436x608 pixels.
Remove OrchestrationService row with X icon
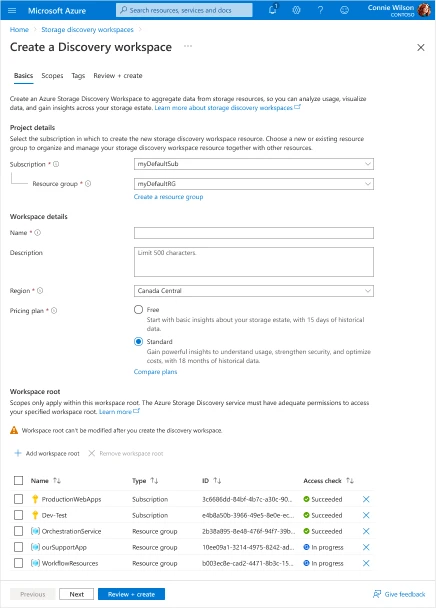tap(366, 531)
